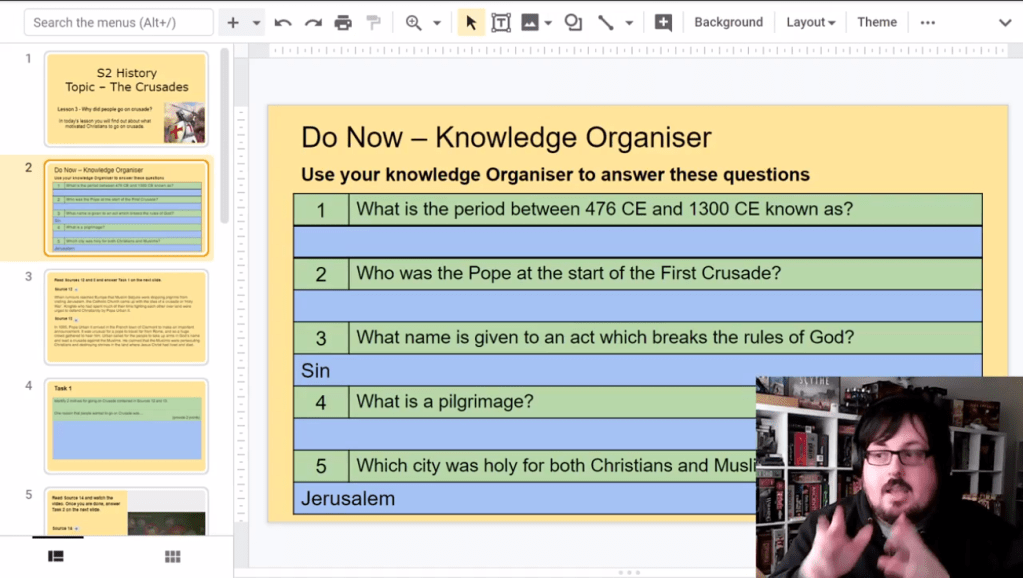This screenshot has width=1023, height=578.
Task: Choose the Select arrow cursor tool
Action: (x=471, y=23)
